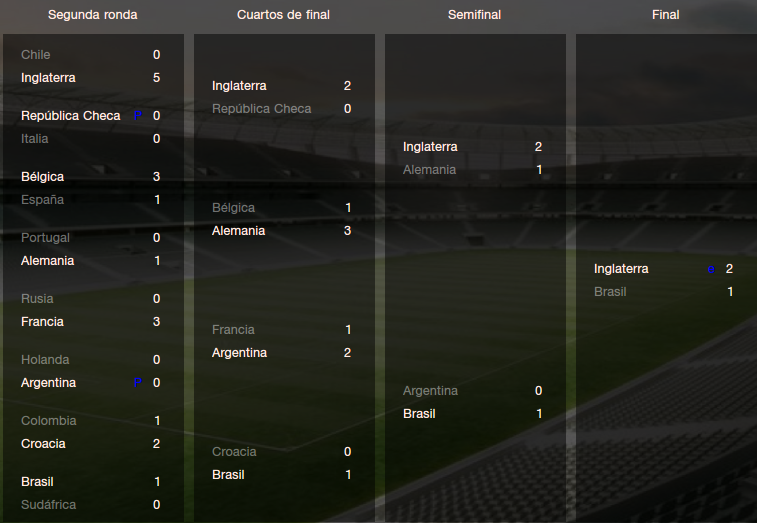Click the Semifinal column heading
This screenshot has height=523, width=757.
[475, 15]
